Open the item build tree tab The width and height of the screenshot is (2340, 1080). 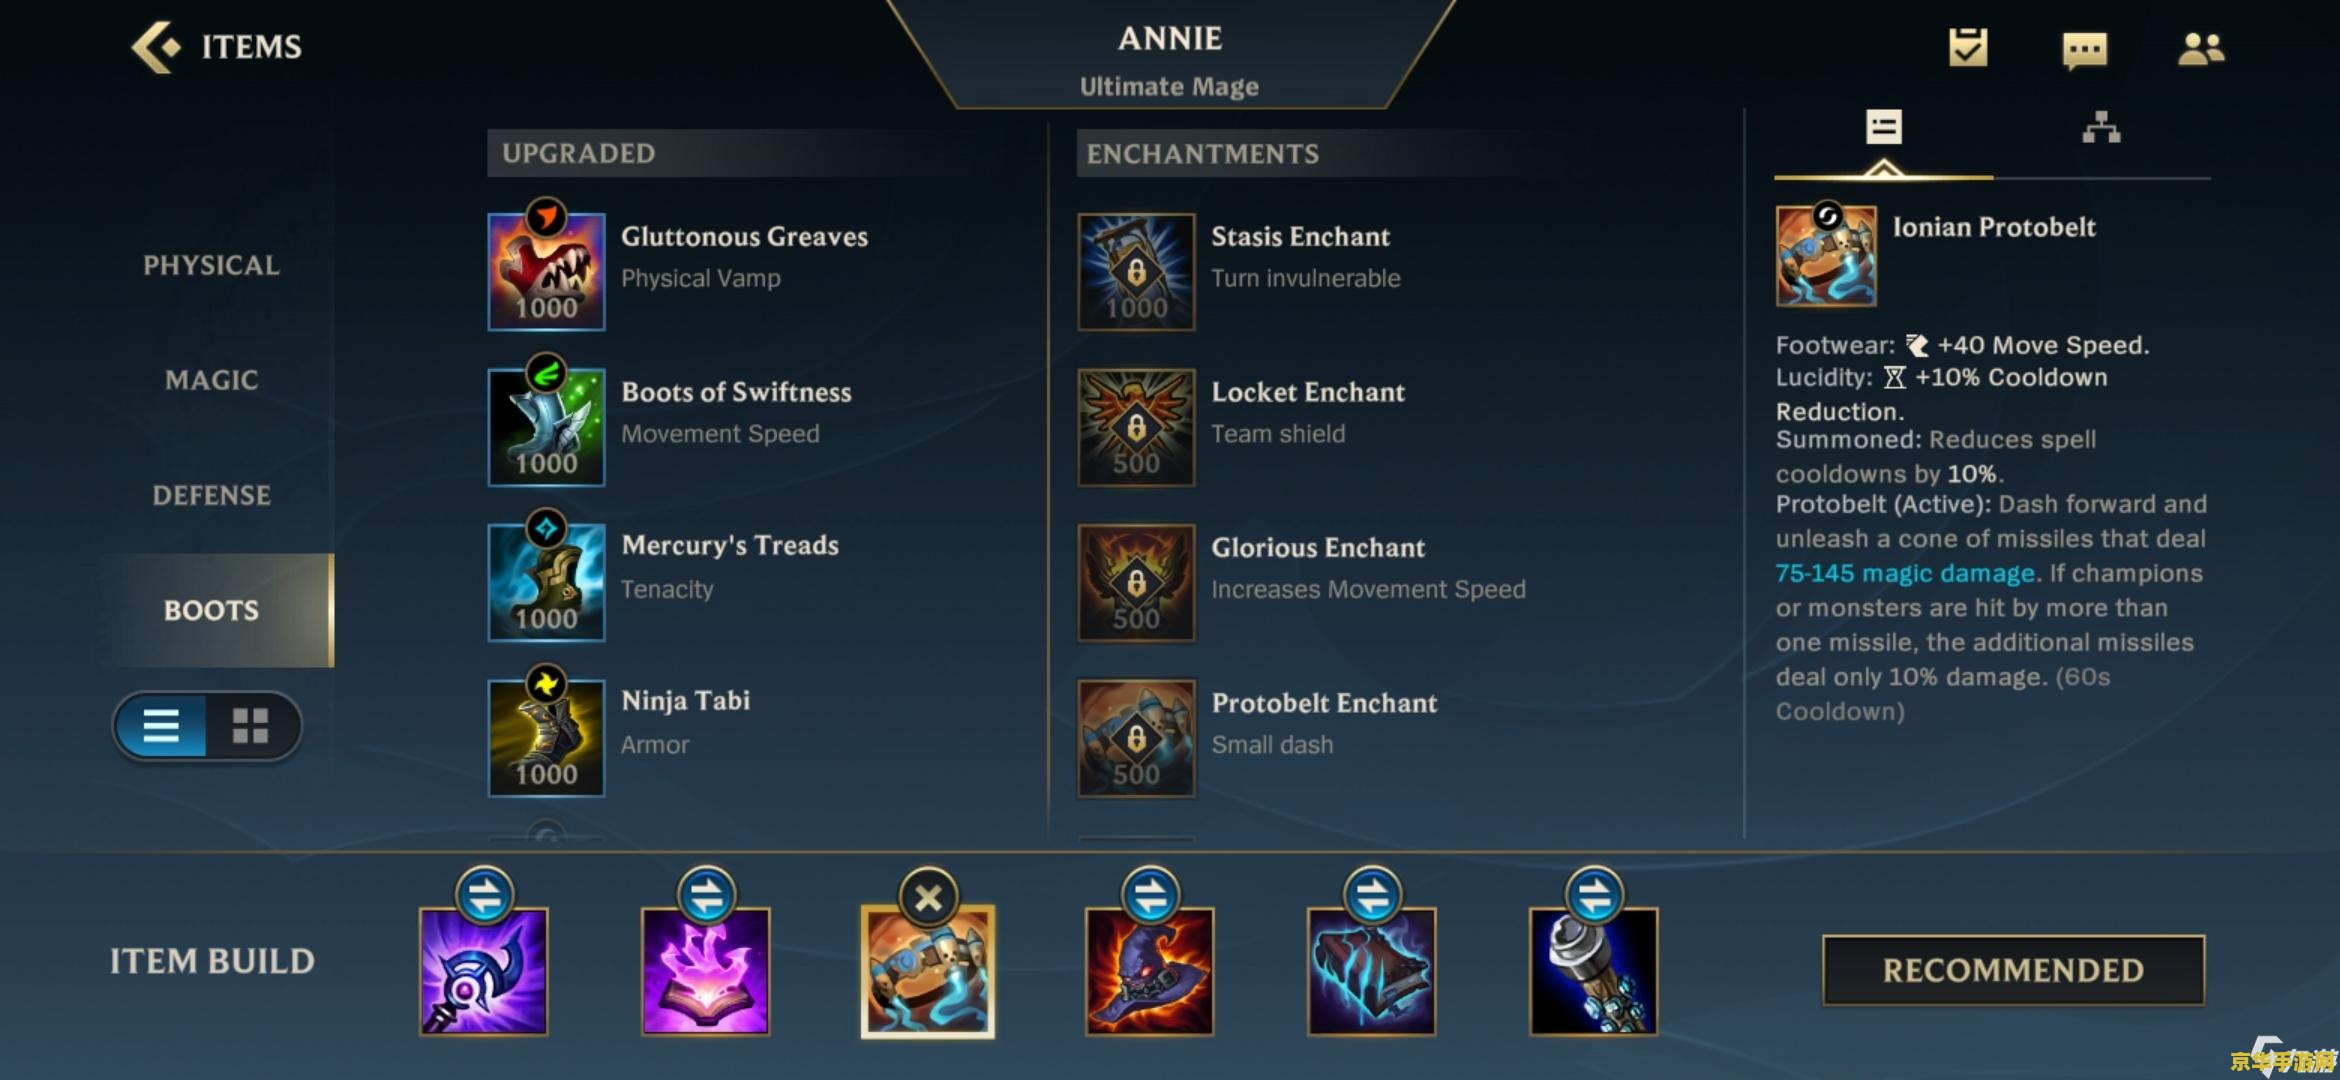2101,128
